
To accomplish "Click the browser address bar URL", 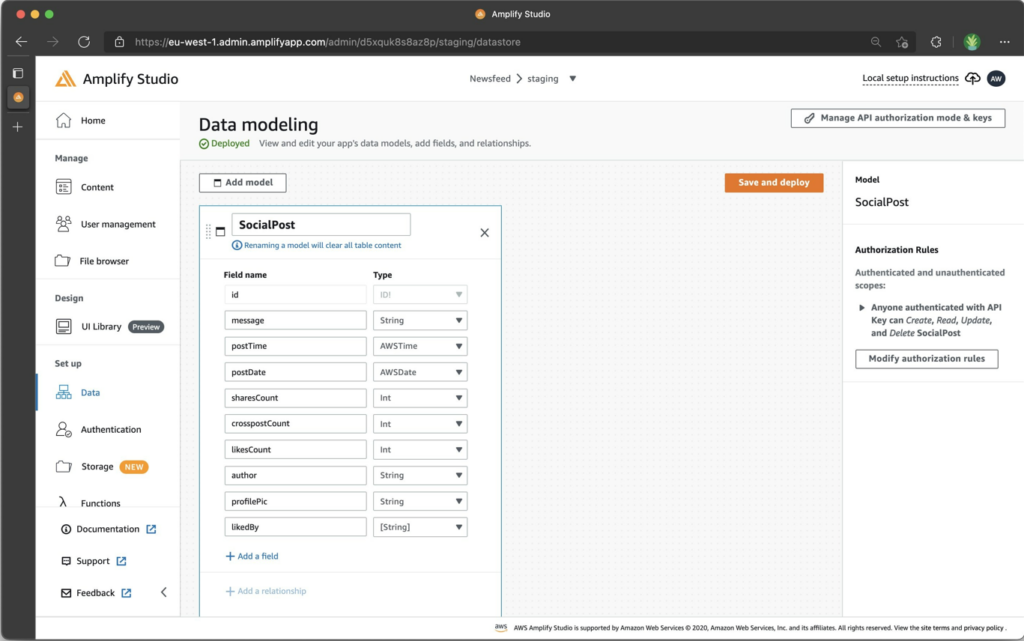I will click(328, 42).
